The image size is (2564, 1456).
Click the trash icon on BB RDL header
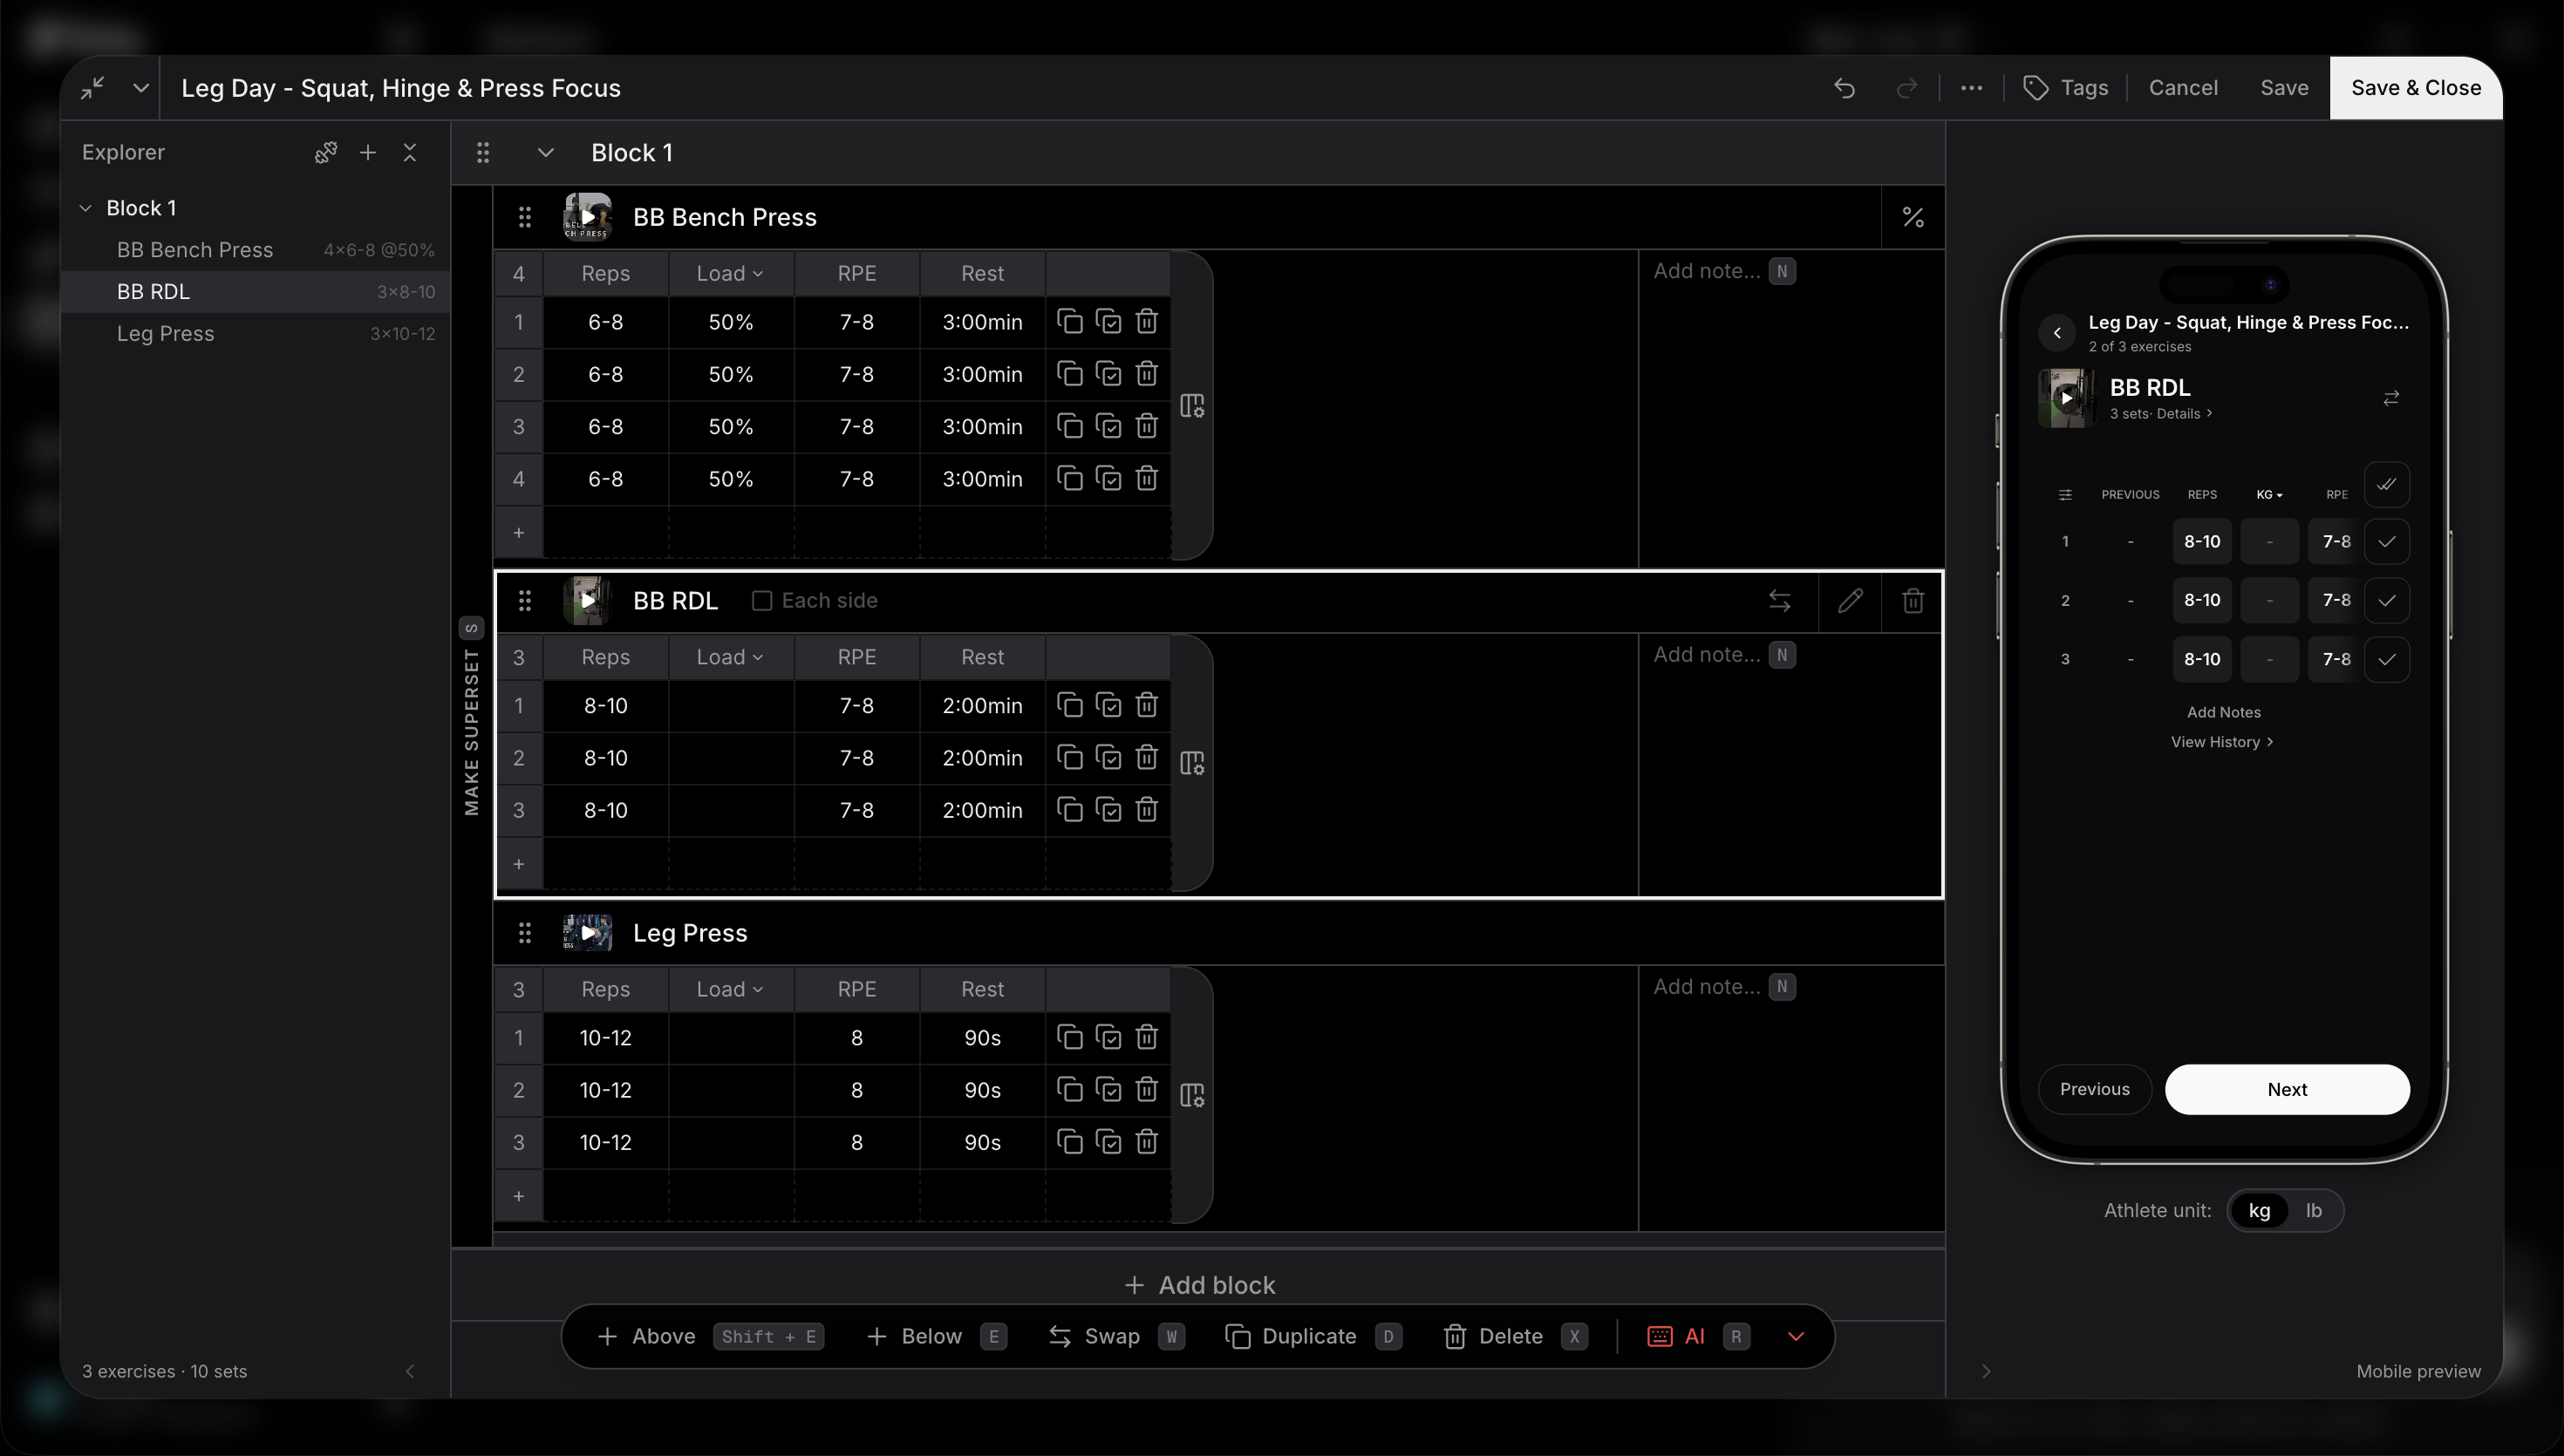[1912, 601]
